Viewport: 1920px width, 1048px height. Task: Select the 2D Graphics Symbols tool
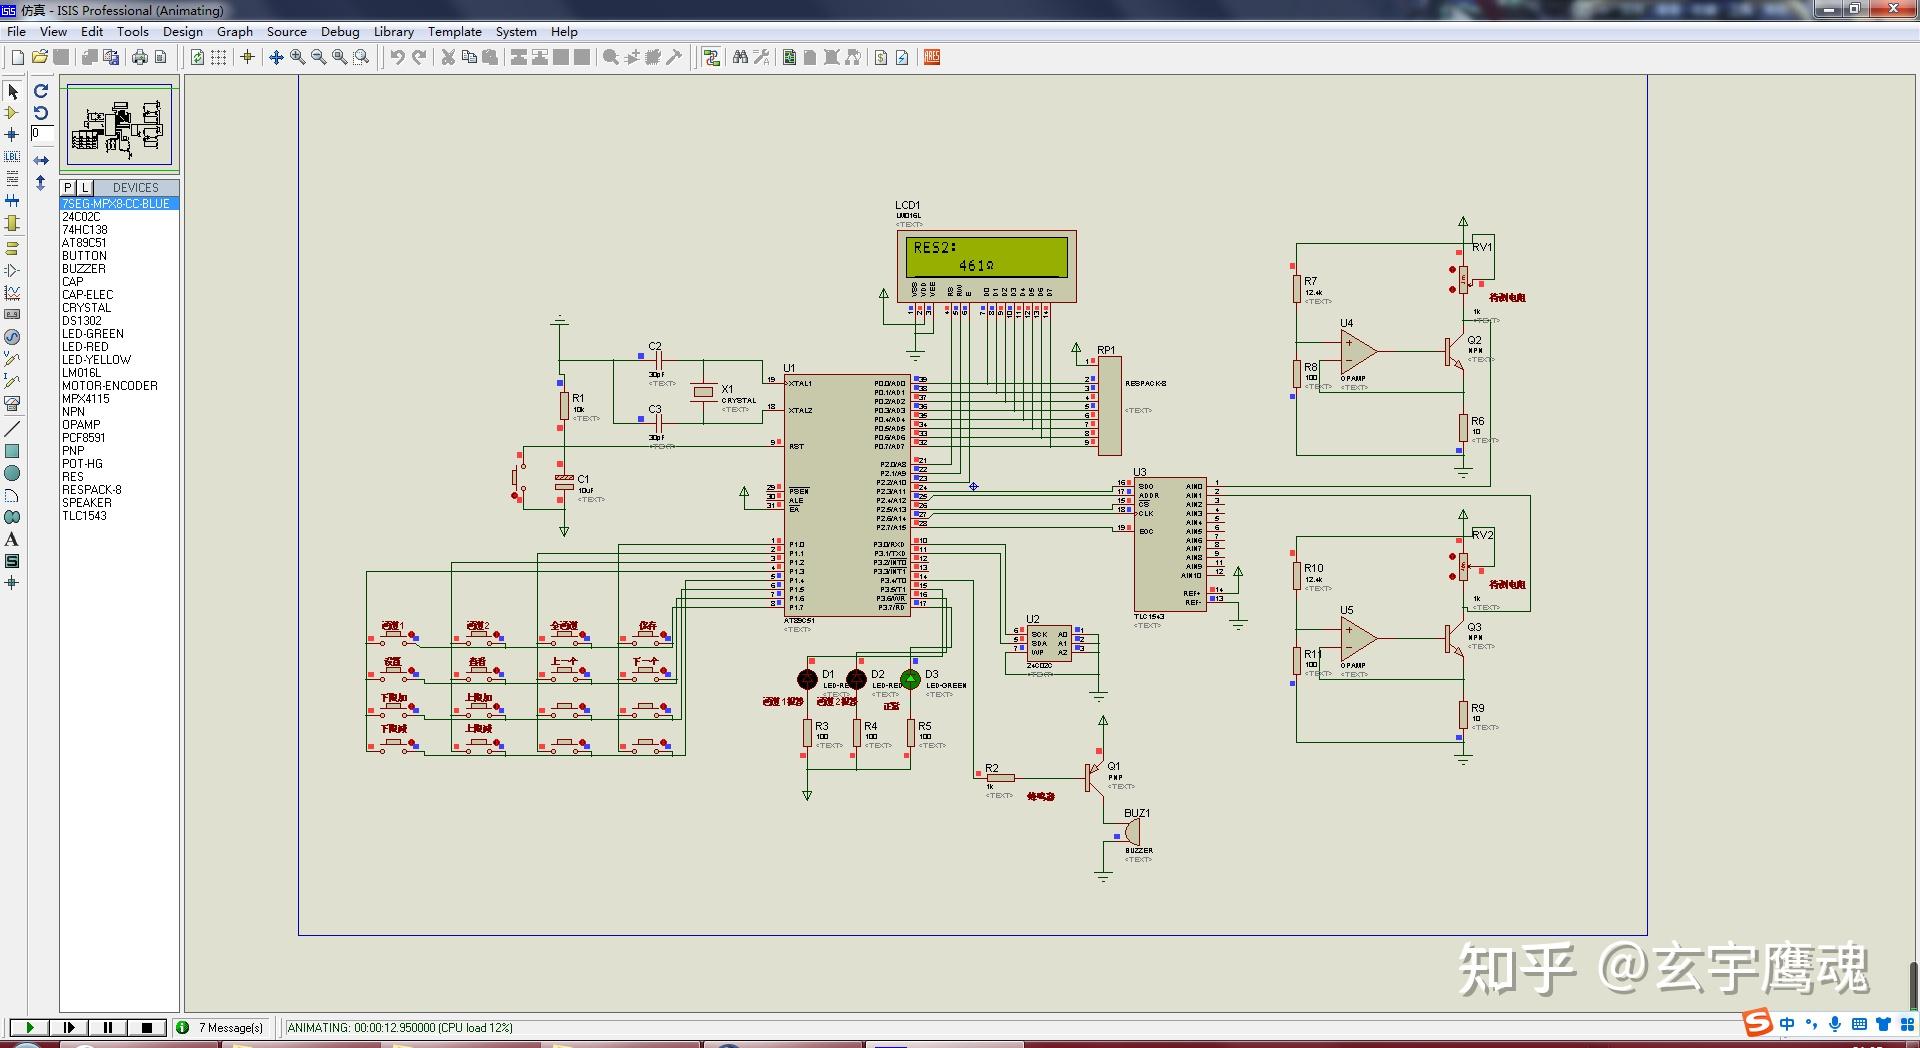pos(12,561)
